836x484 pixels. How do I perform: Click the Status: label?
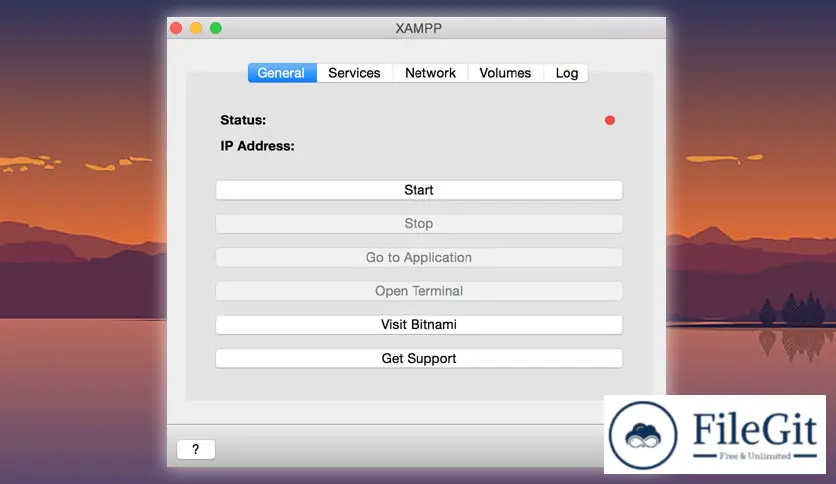coord(243,120)
